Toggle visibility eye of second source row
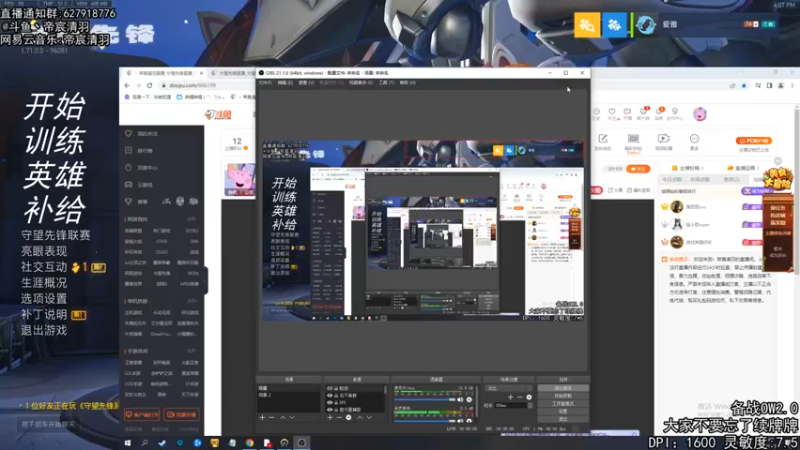This screenshot has width=800, height=450. (330, 395)
